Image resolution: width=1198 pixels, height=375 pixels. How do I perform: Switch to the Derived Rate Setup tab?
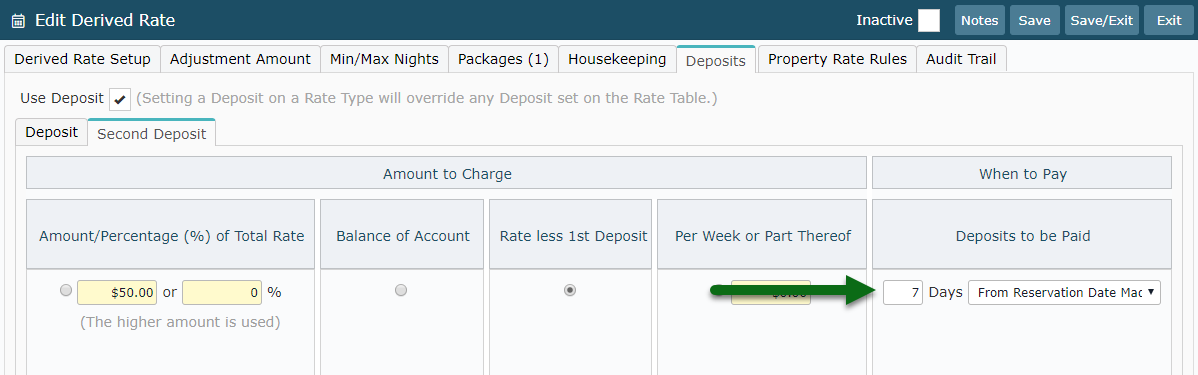(83, 60)
